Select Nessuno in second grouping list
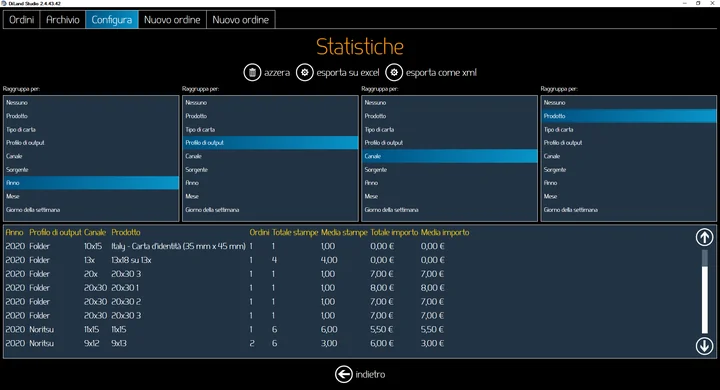 click(270, 102)
